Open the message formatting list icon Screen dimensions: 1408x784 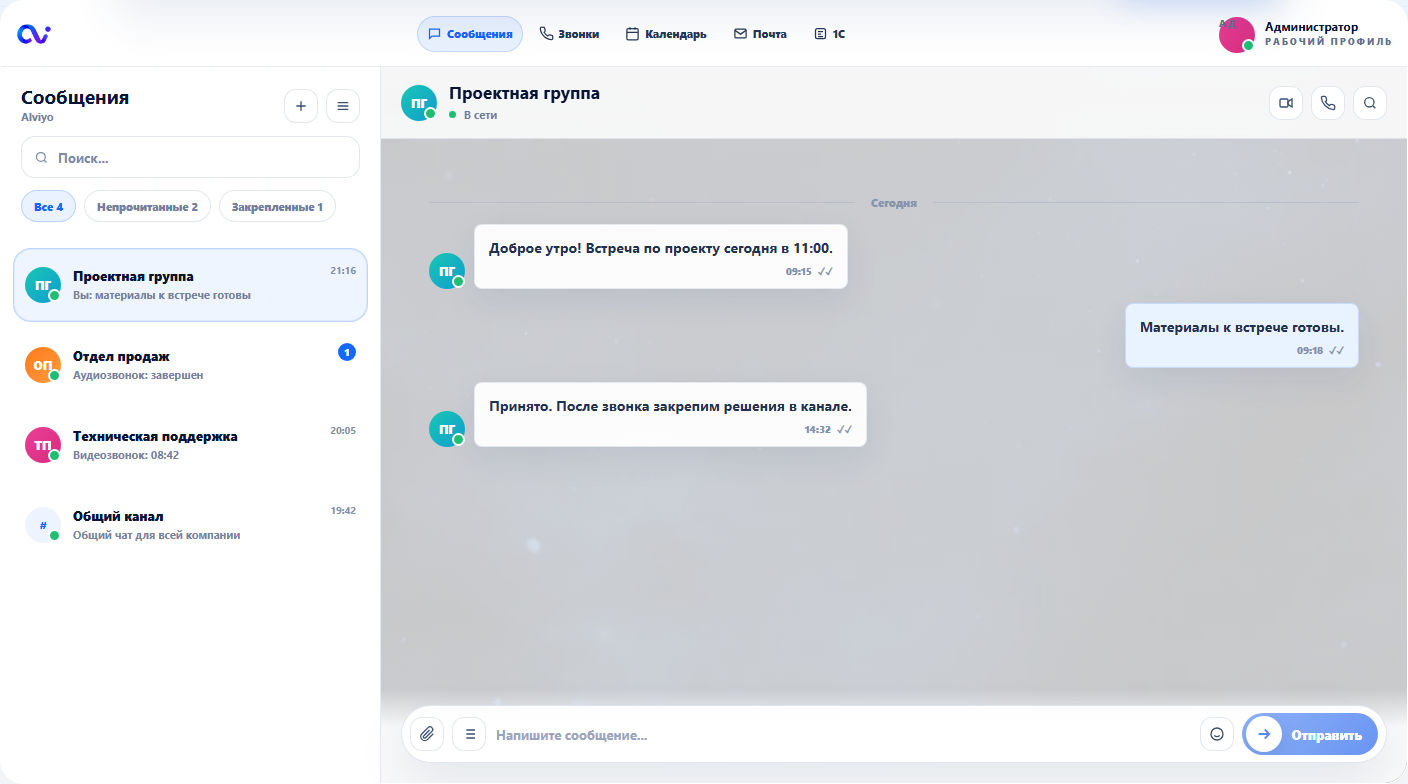click(x=469, y=734)
